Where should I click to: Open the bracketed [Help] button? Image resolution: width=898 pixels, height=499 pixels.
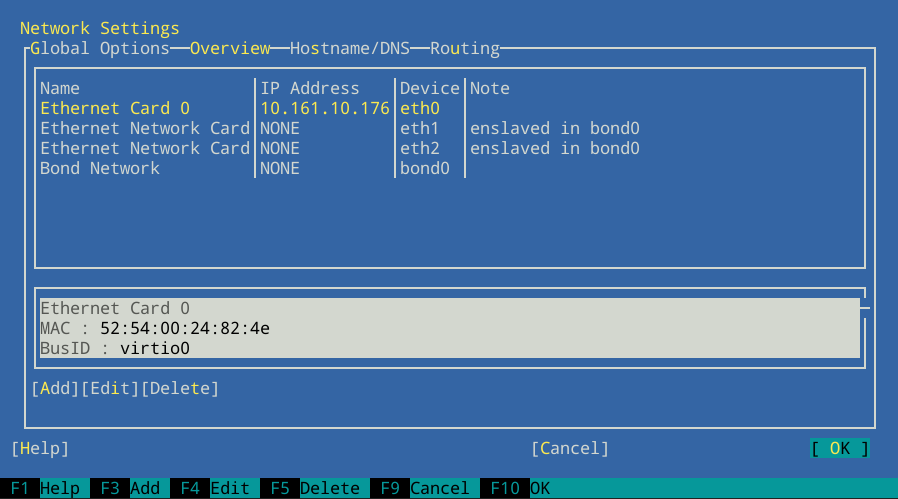(40, 448)
